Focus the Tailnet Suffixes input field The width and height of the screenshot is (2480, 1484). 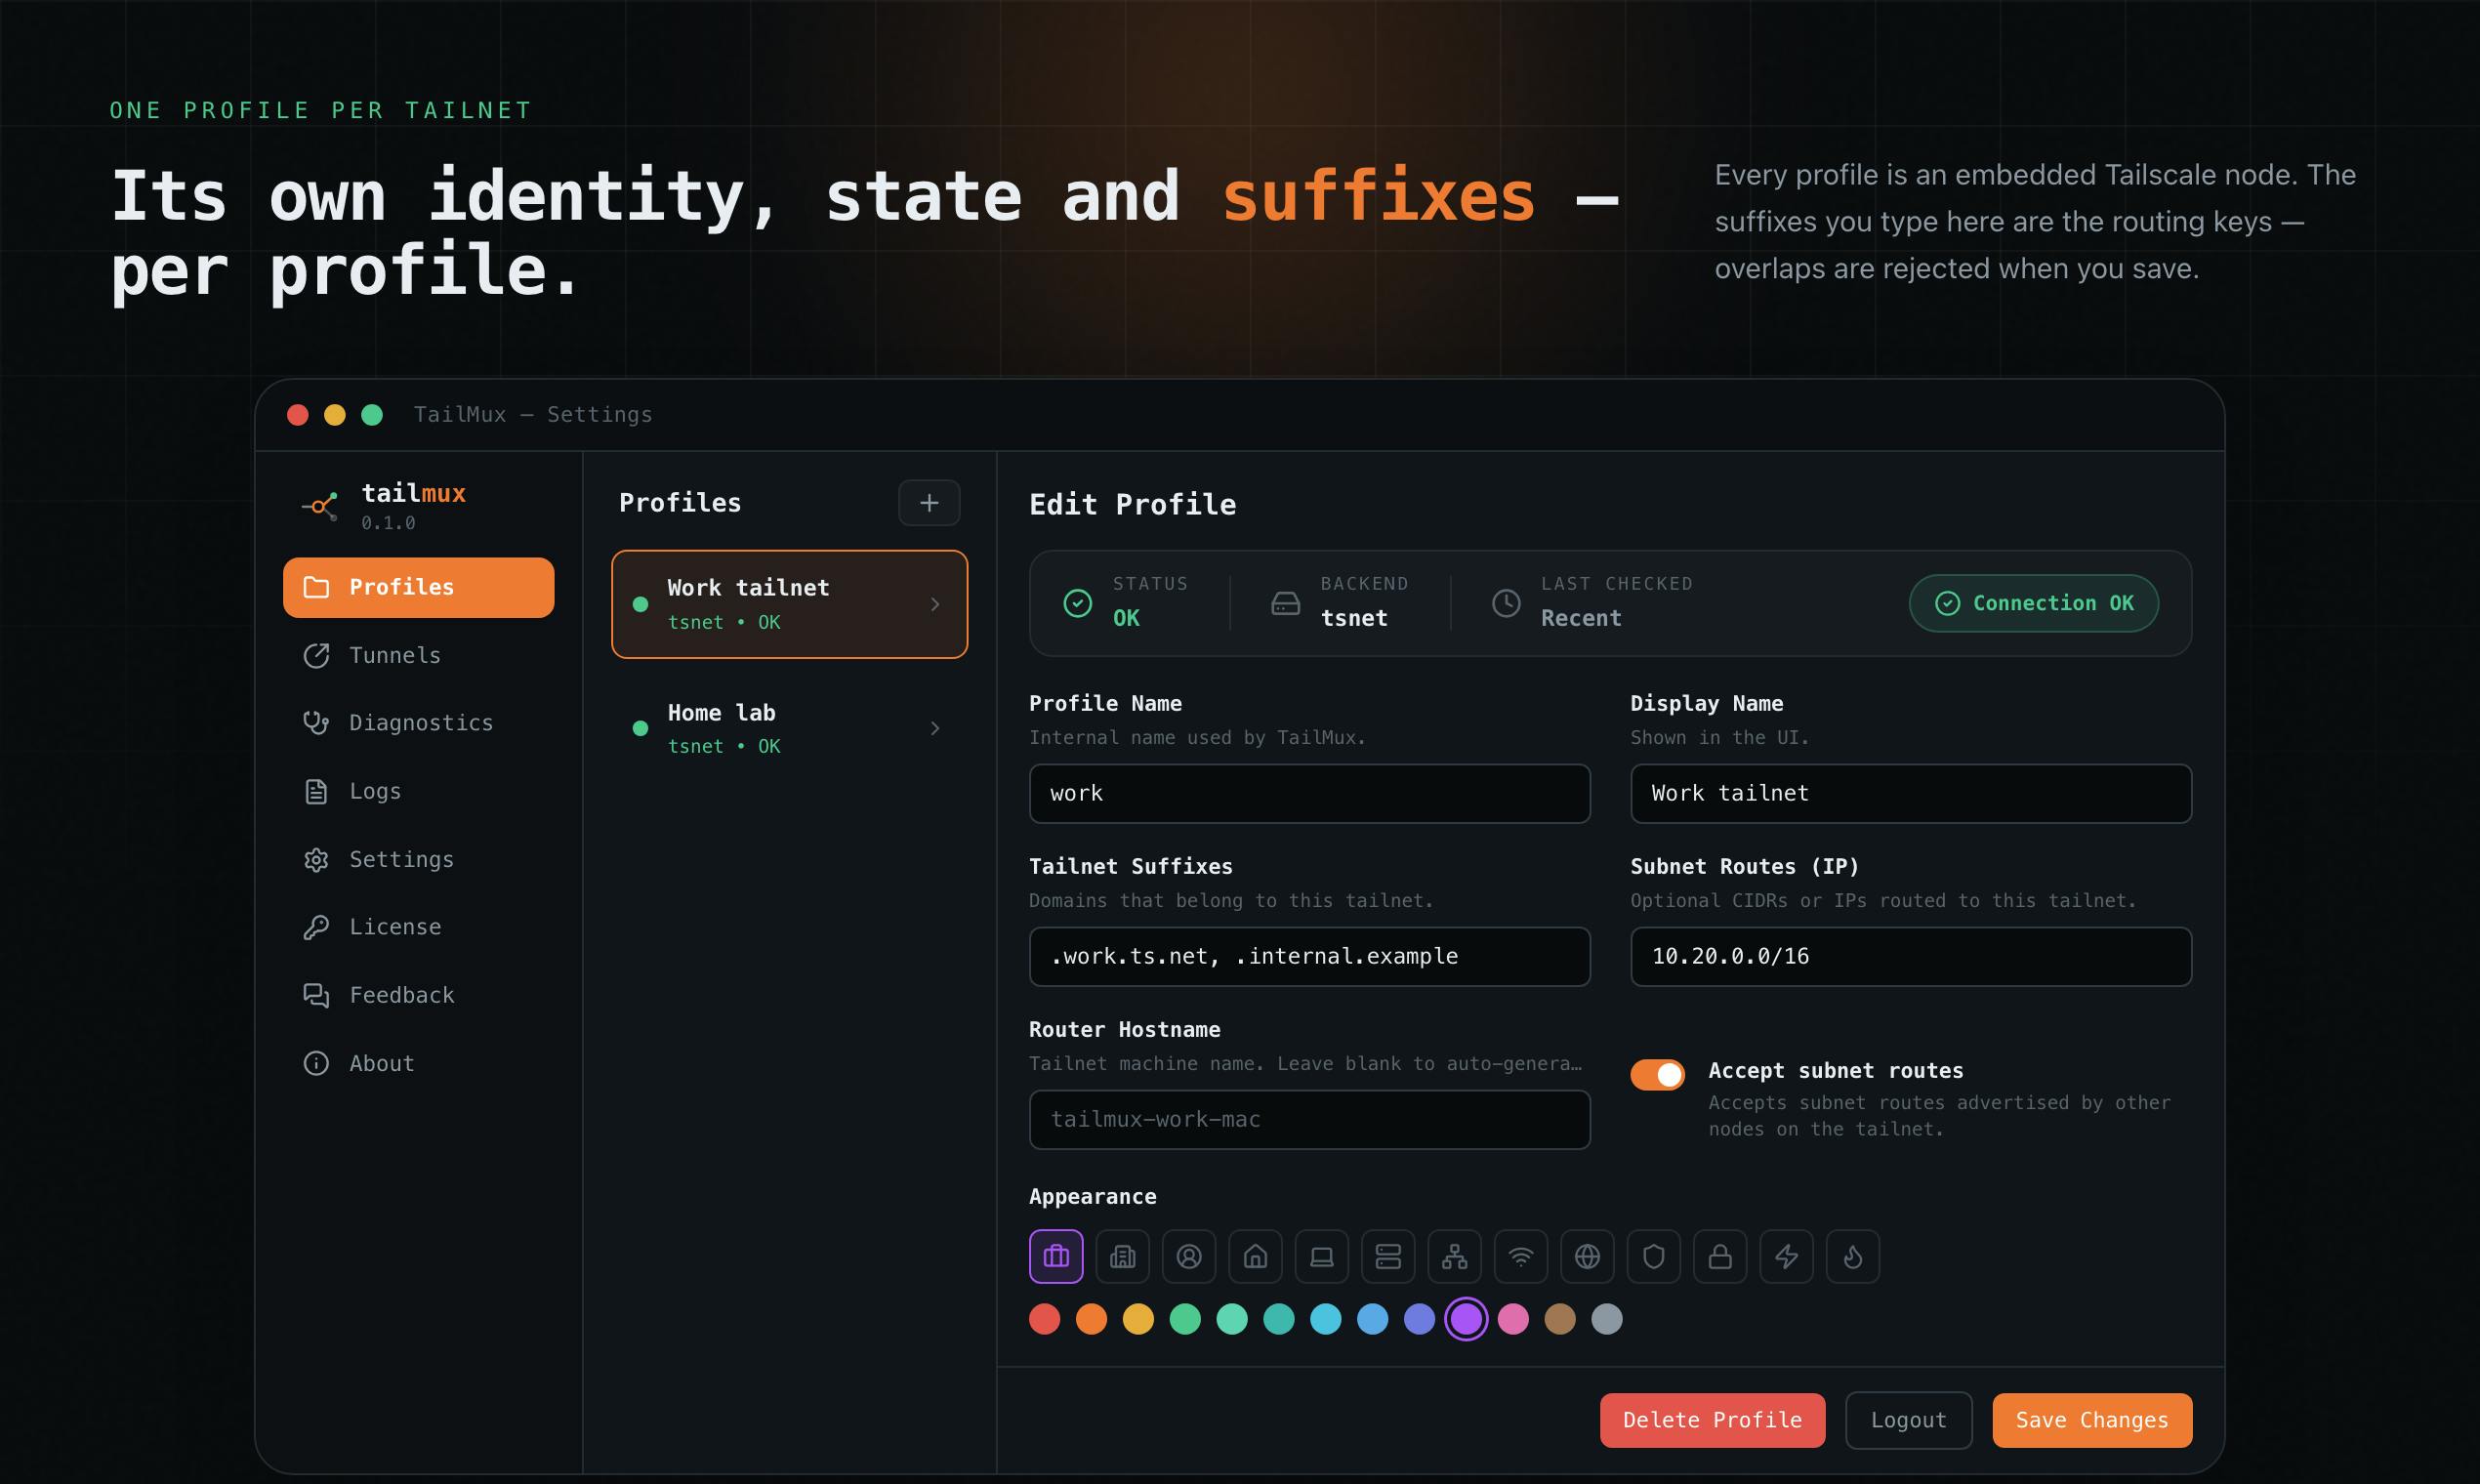(1309, 956)
